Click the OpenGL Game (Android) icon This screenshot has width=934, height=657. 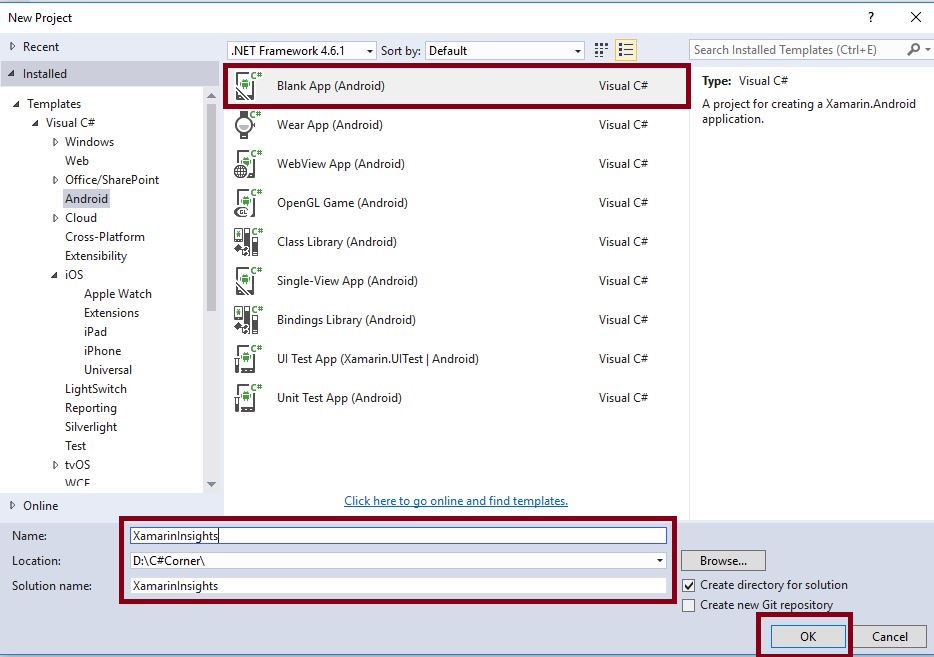[247, 203]
